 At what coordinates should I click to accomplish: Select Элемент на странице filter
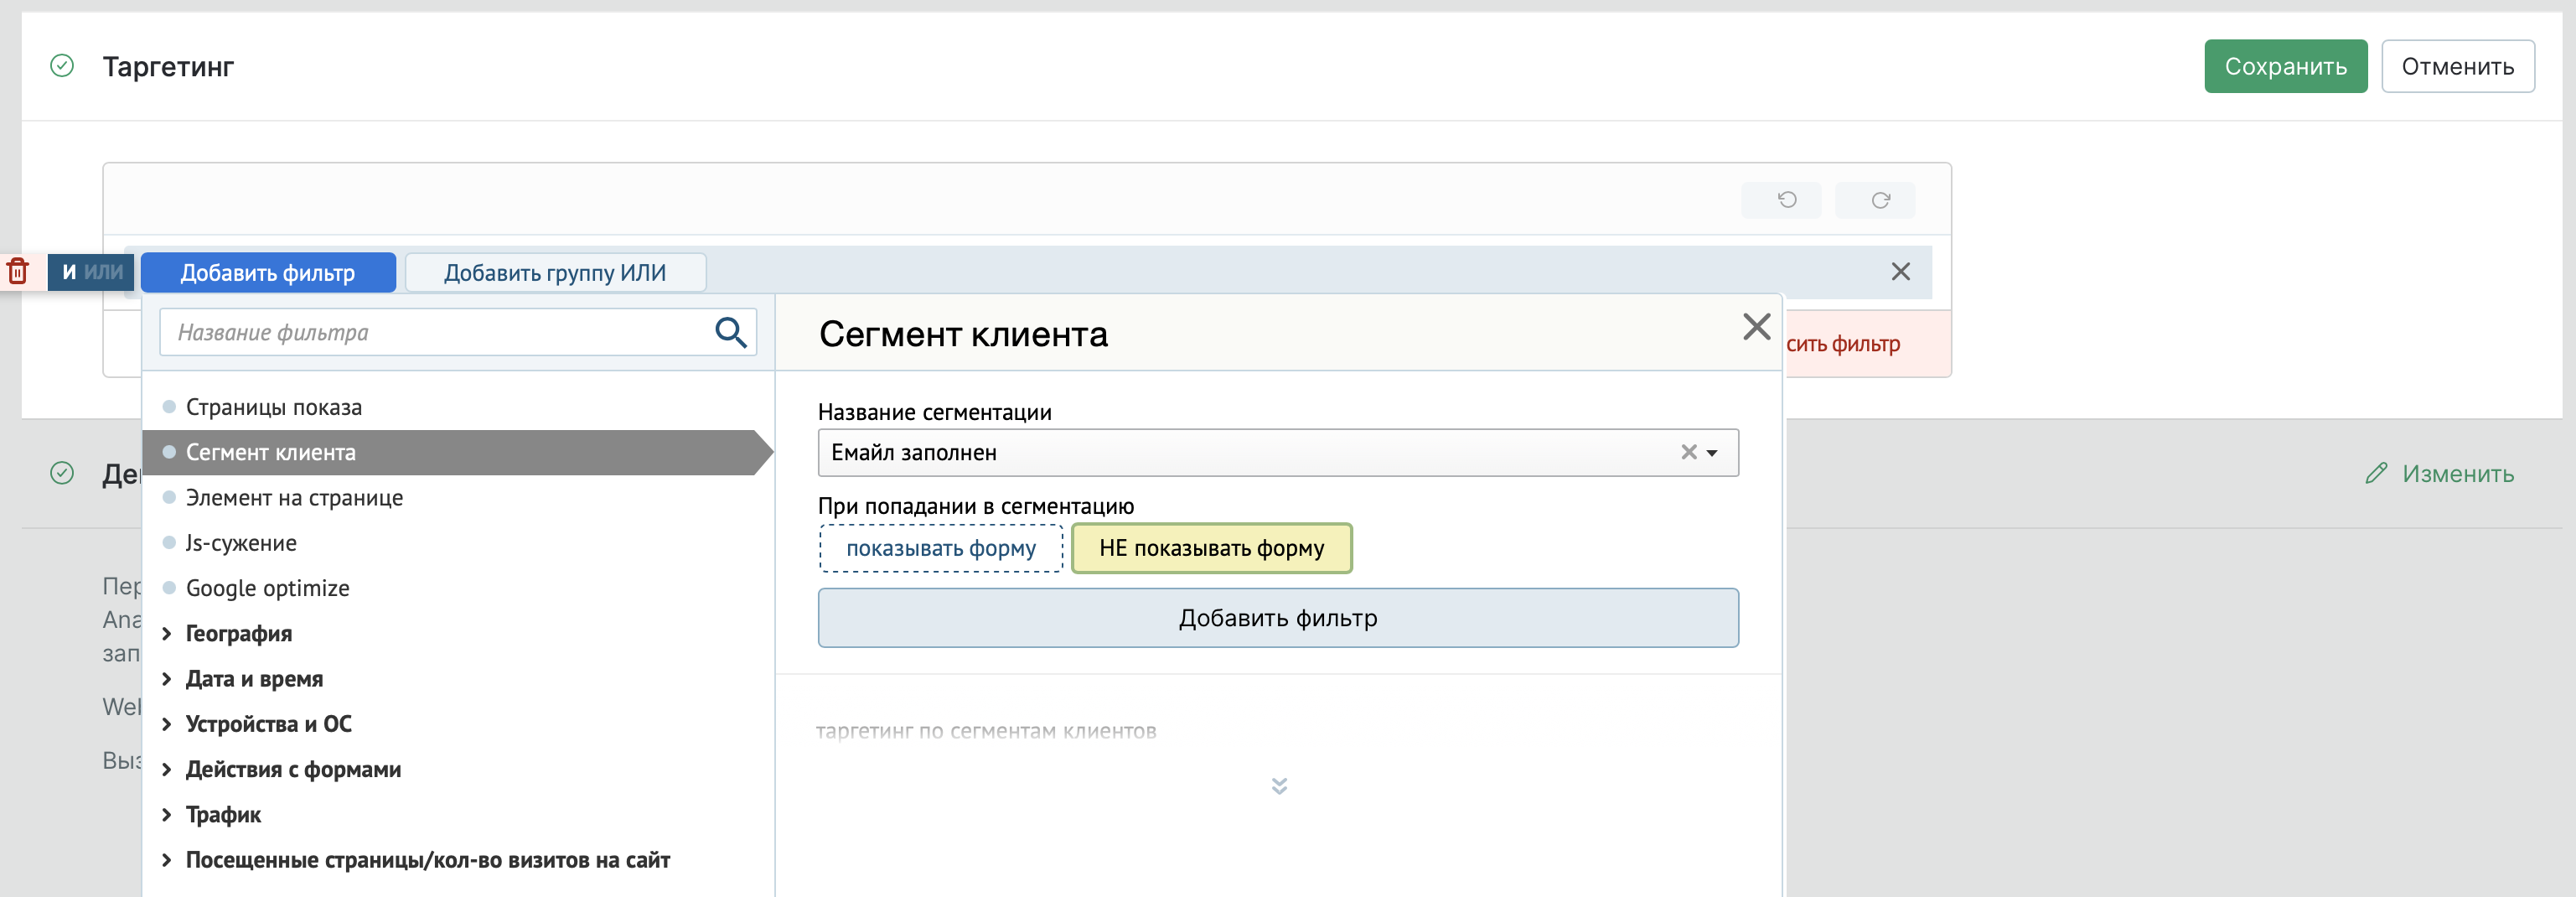pos(294,497)
